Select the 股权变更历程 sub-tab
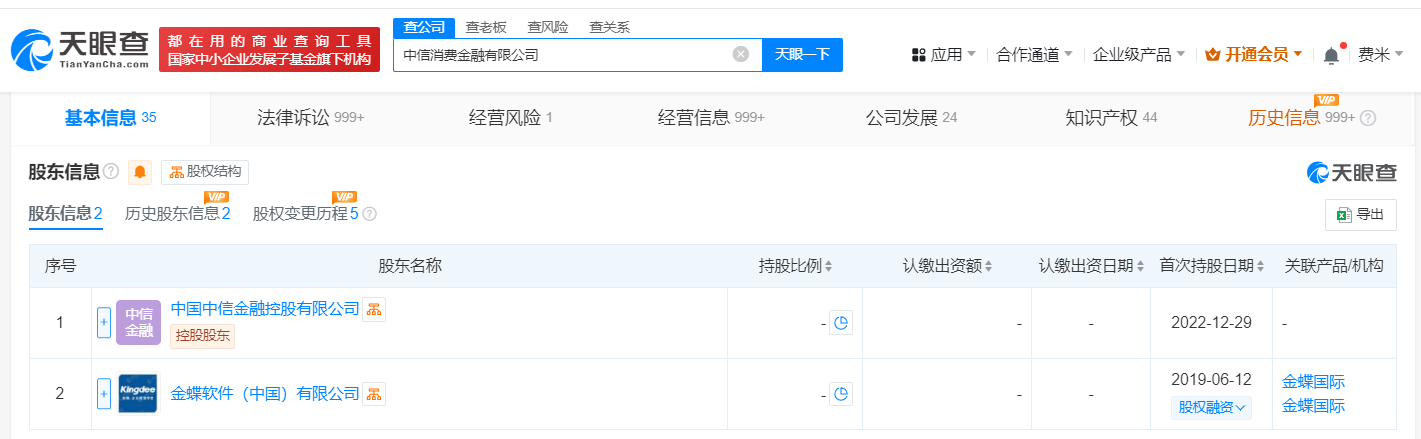The height and width of the screenshot is (439, 1421). pyautogui.click(x=305, y=213)
